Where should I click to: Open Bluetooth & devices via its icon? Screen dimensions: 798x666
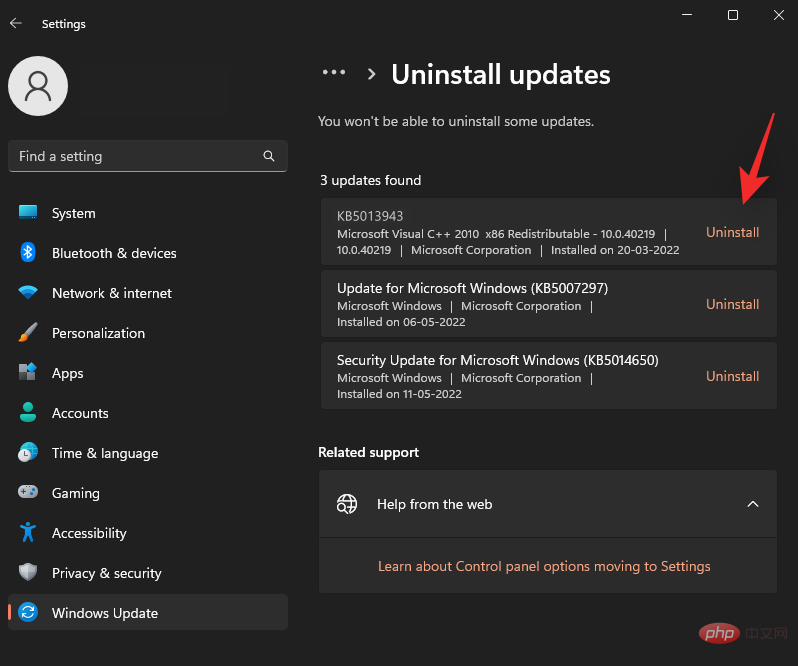tap(28, 253)
